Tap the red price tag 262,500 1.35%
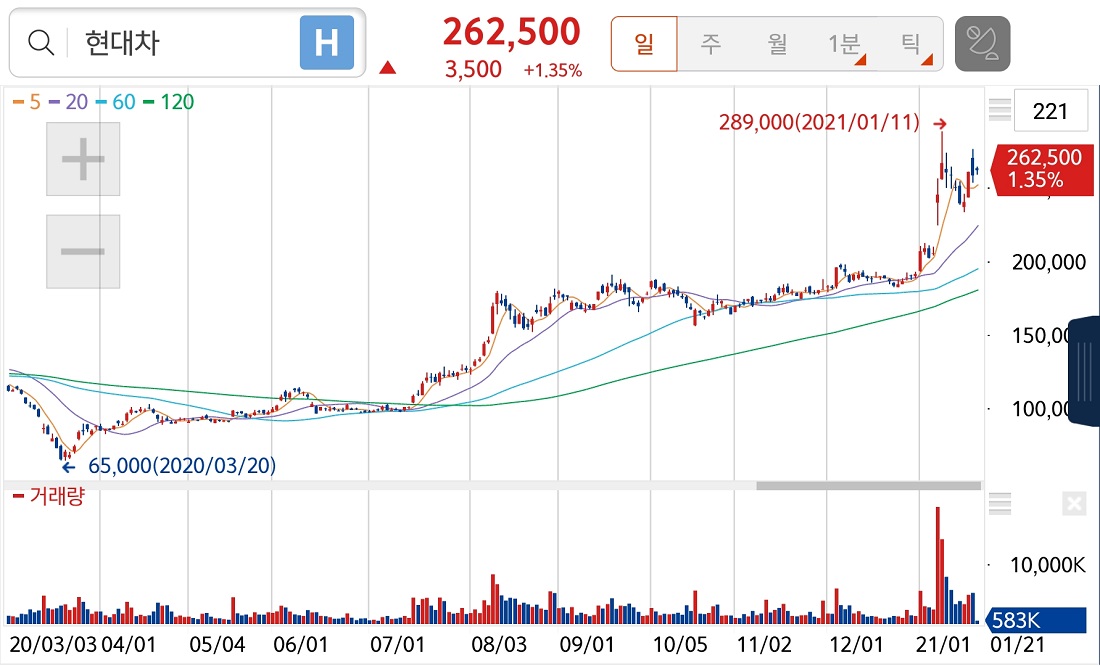 1044,168
